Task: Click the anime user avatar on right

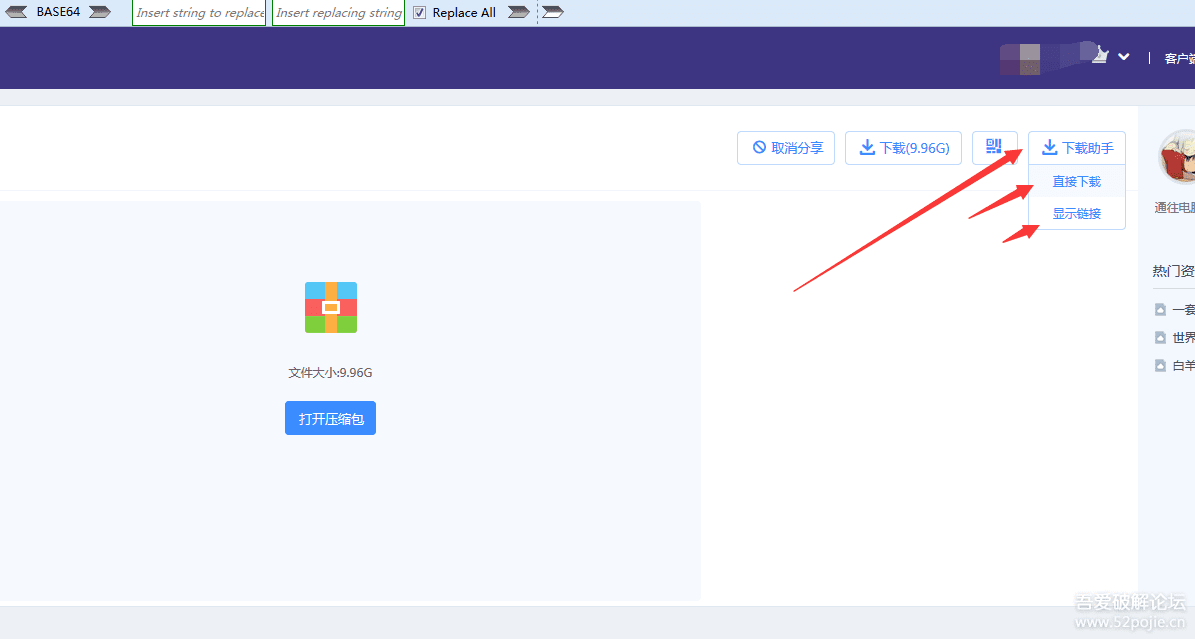Action: pos(1180,158)
